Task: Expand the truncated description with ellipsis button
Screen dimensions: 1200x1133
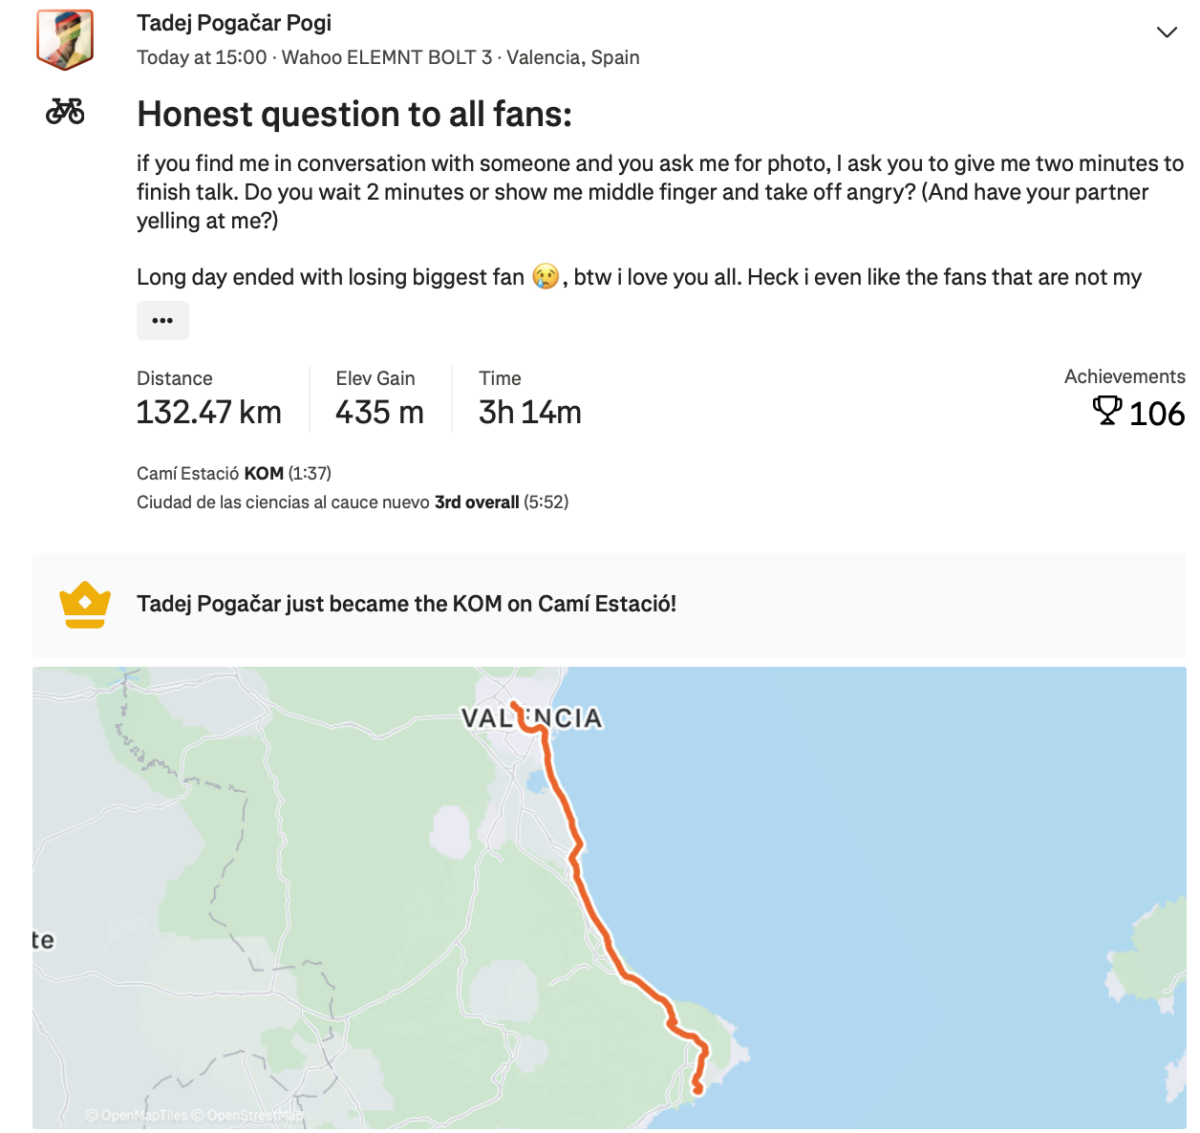Action: (162, 321)
